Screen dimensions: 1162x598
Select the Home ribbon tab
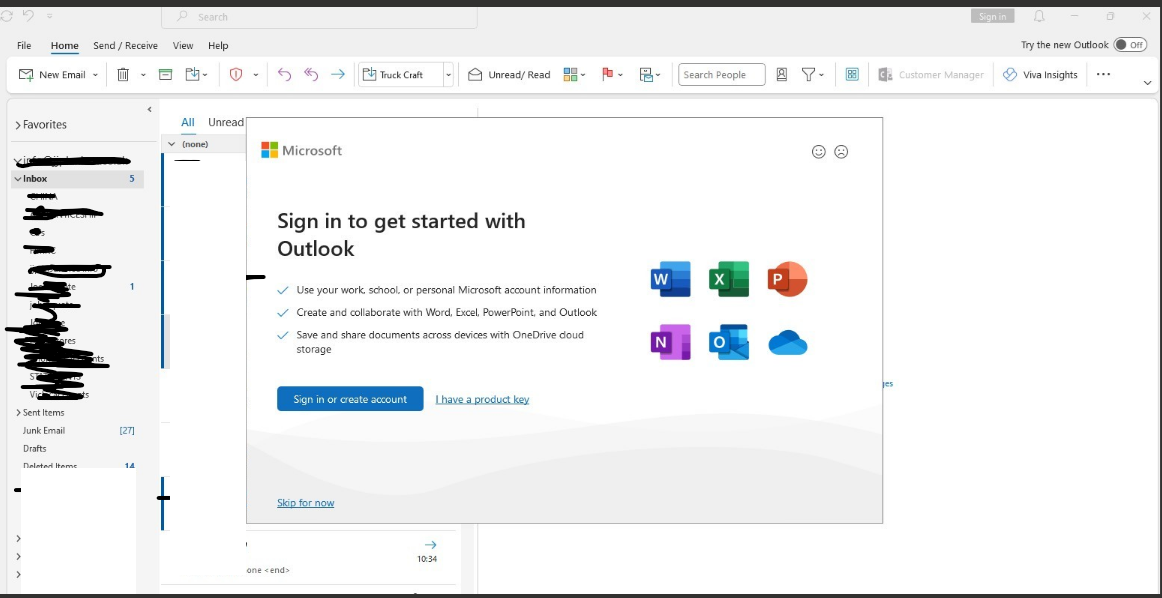coord(64,45)
